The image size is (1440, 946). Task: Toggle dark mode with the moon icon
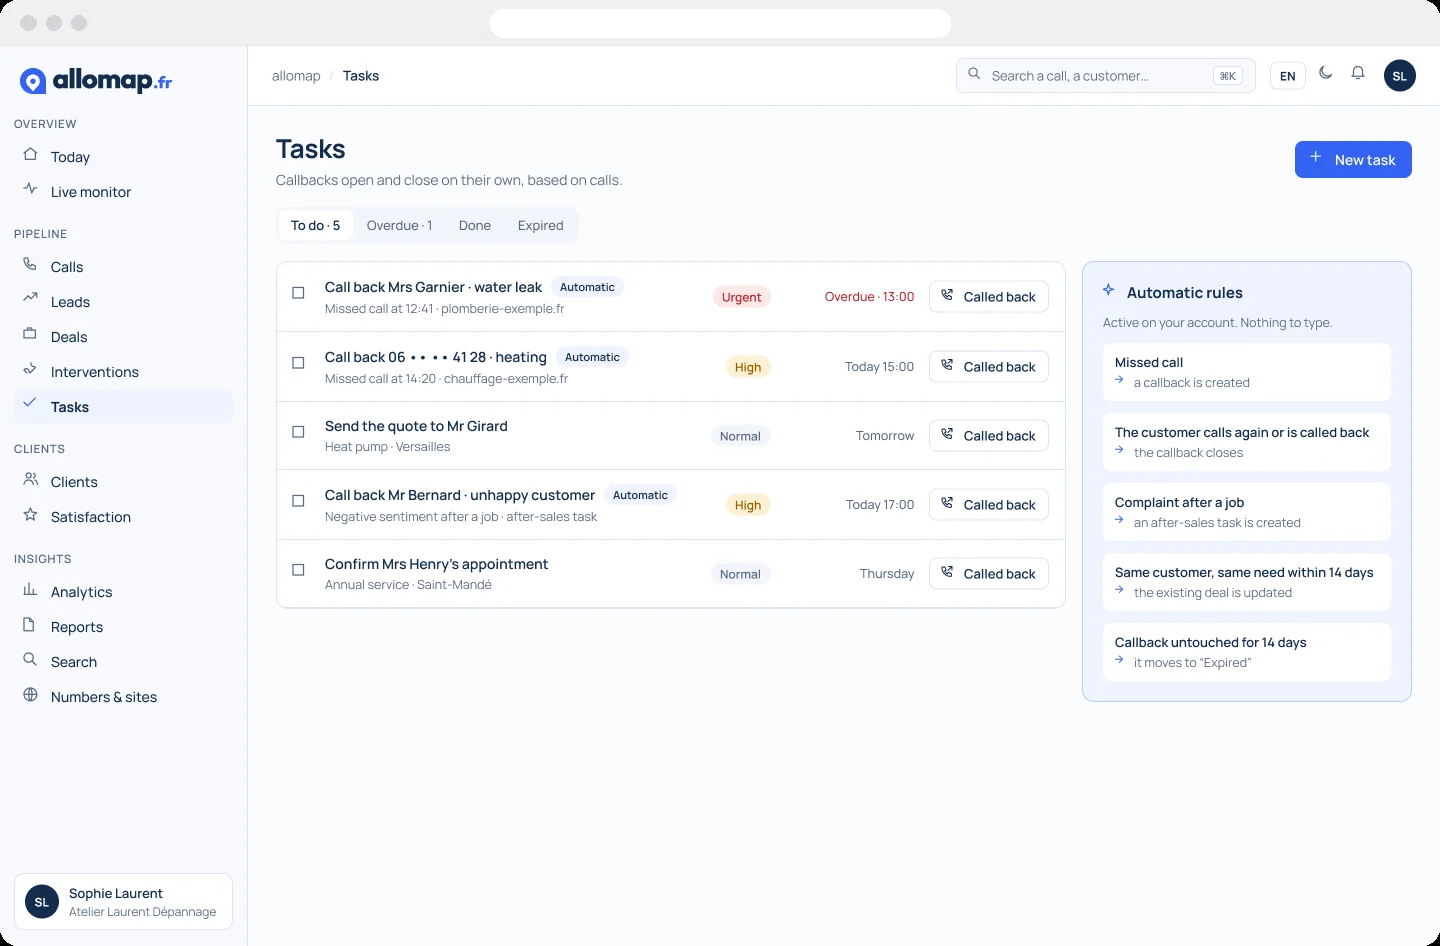click(1326, 73)
